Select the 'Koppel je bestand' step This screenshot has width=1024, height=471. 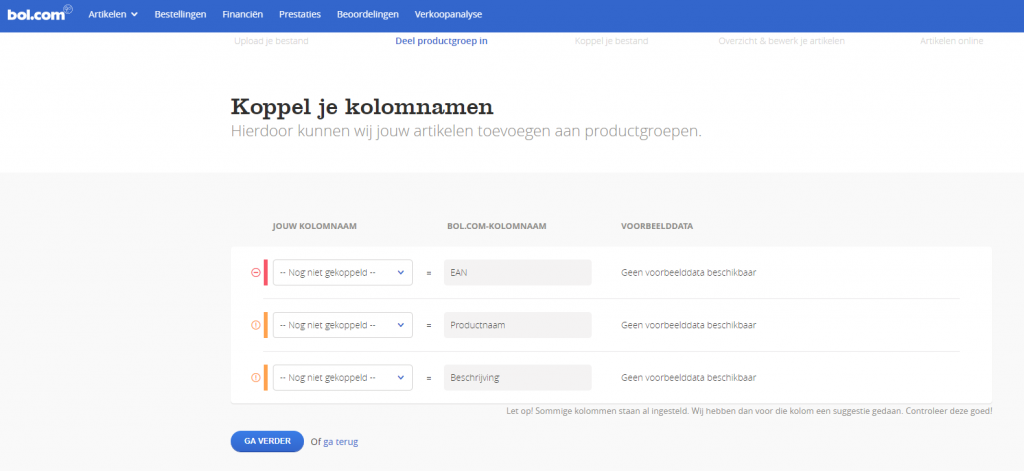[x=611, y=41]
